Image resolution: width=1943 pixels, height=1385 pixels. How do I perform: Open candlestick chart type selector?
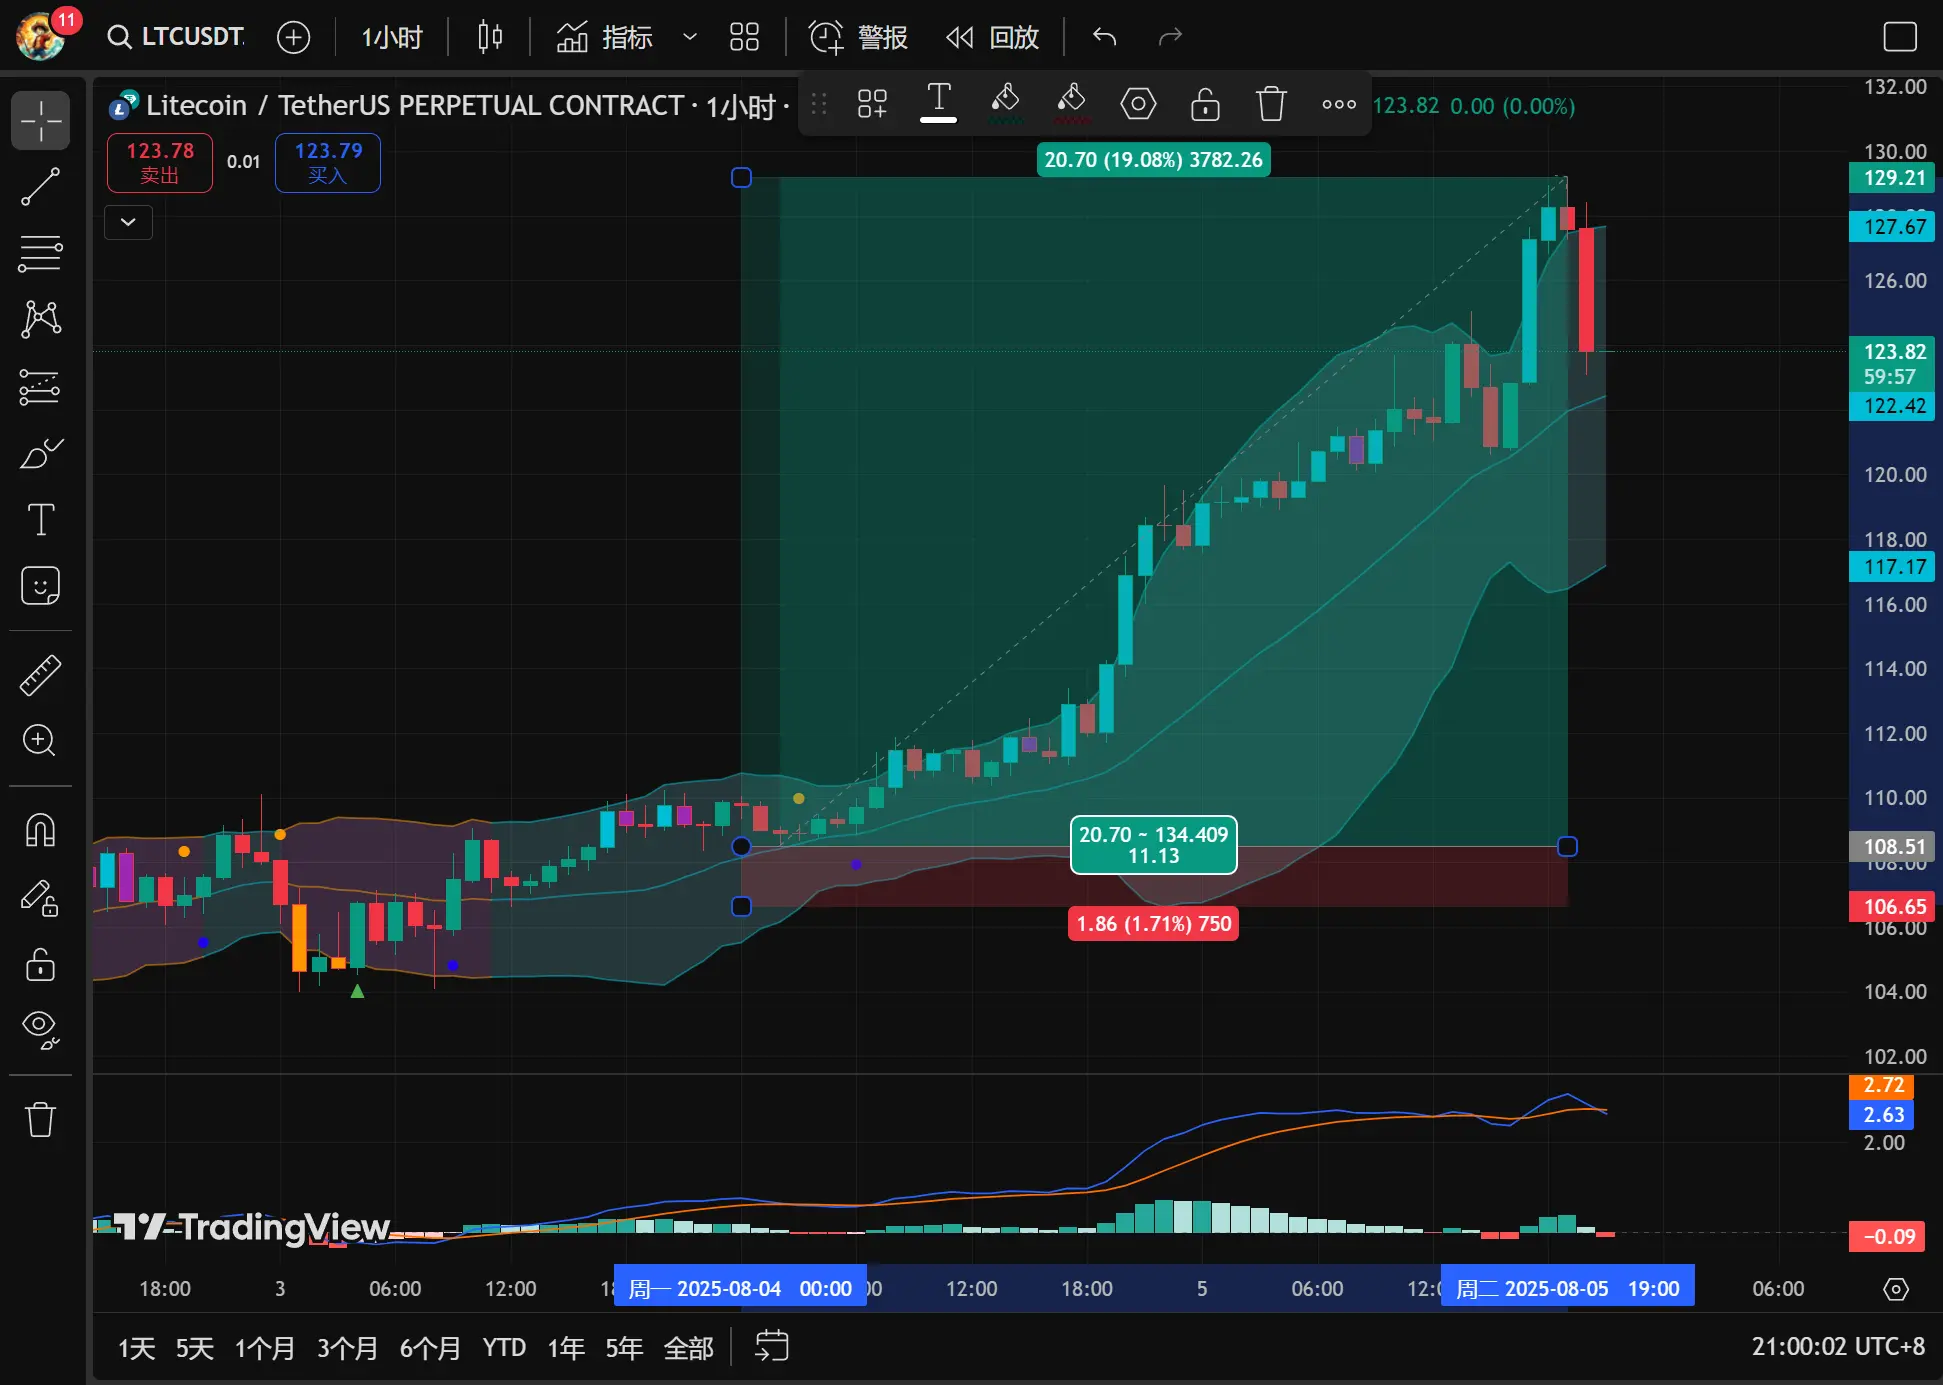[x=490, y=37]
